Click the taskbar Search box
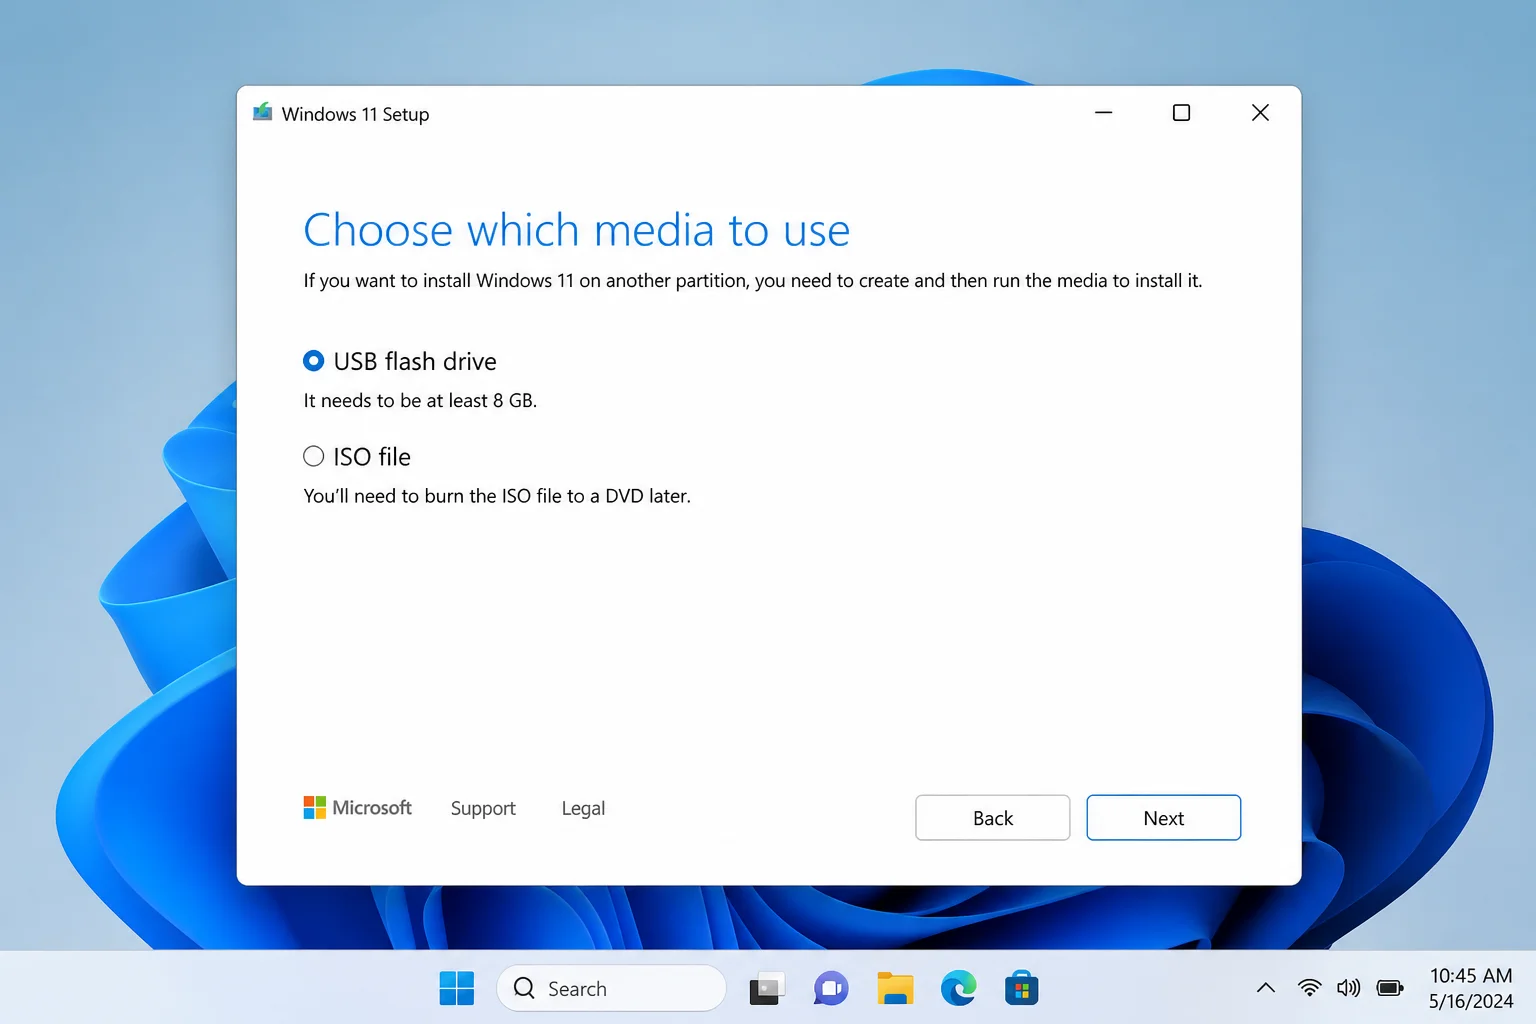Image resolution: width=1536 pixels, height=1024 pixels. click(611, 989)
